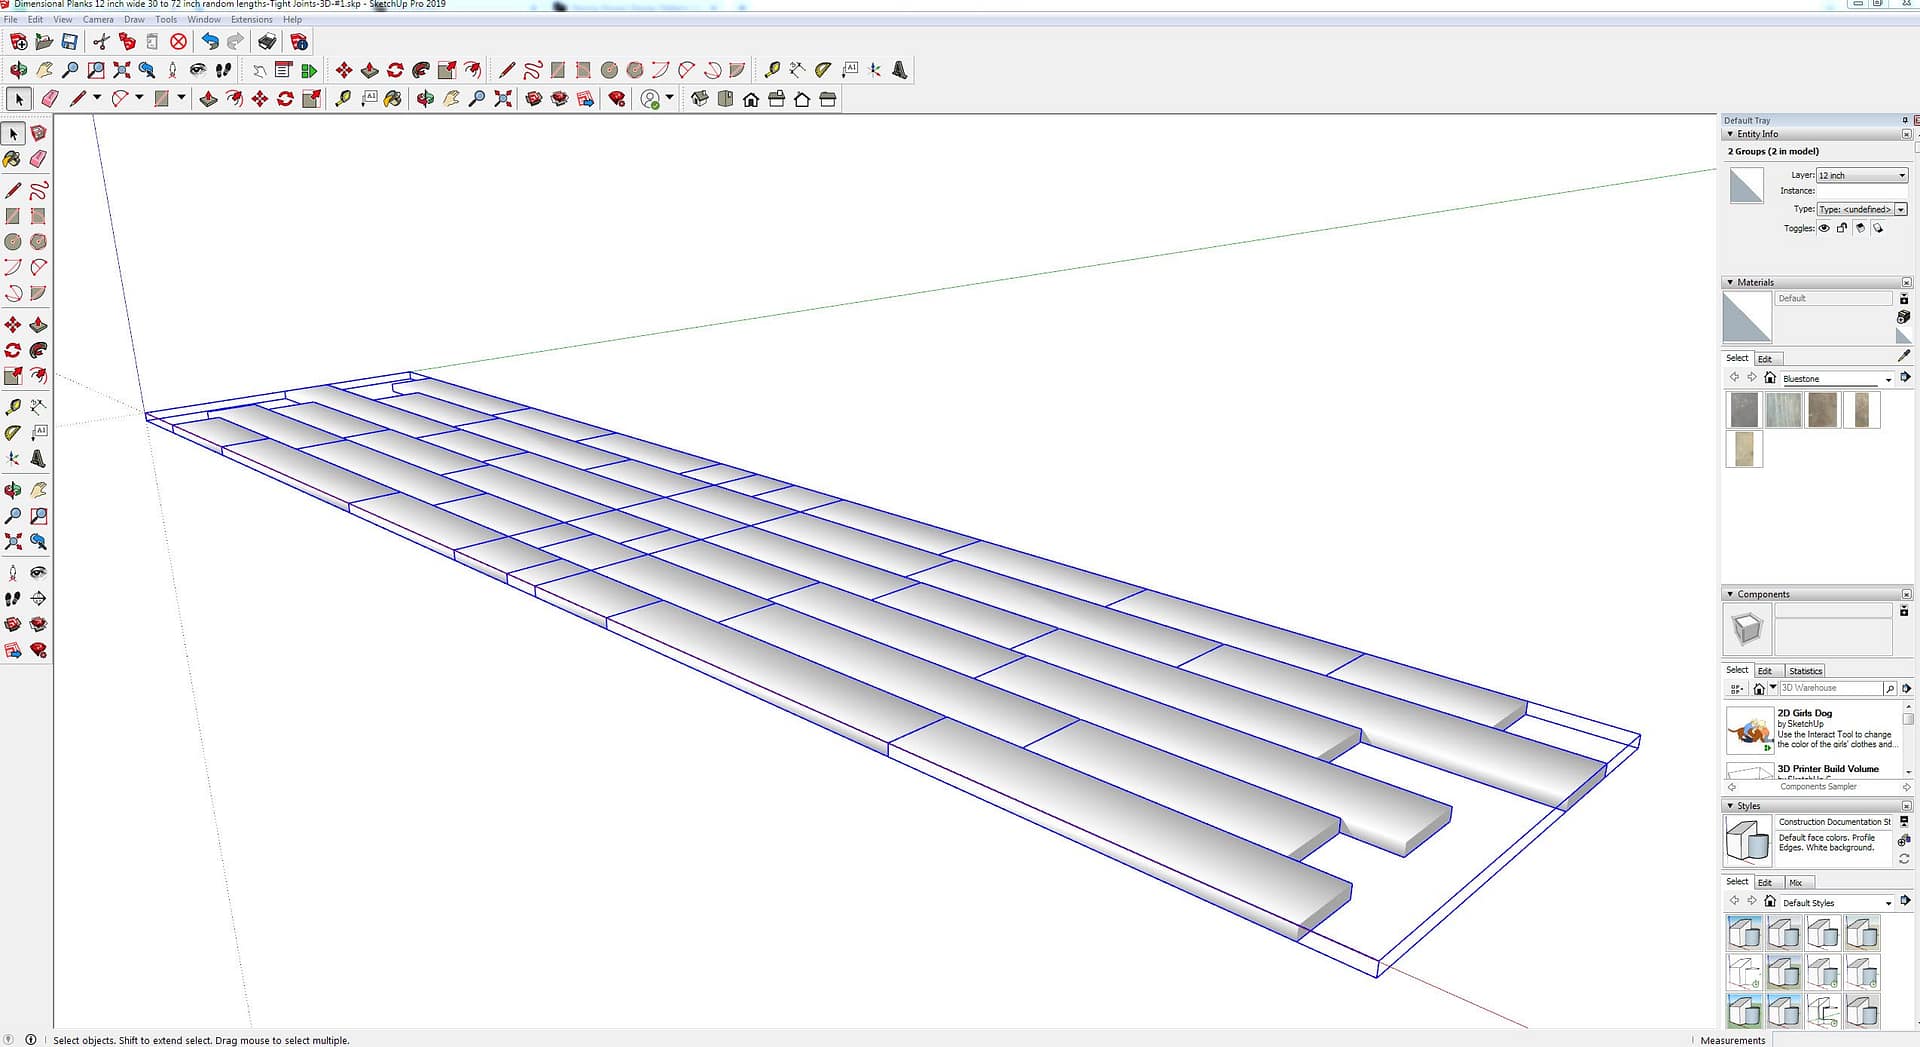
Task: Click the Edit tab in Materials panel
Action: 1765,359
